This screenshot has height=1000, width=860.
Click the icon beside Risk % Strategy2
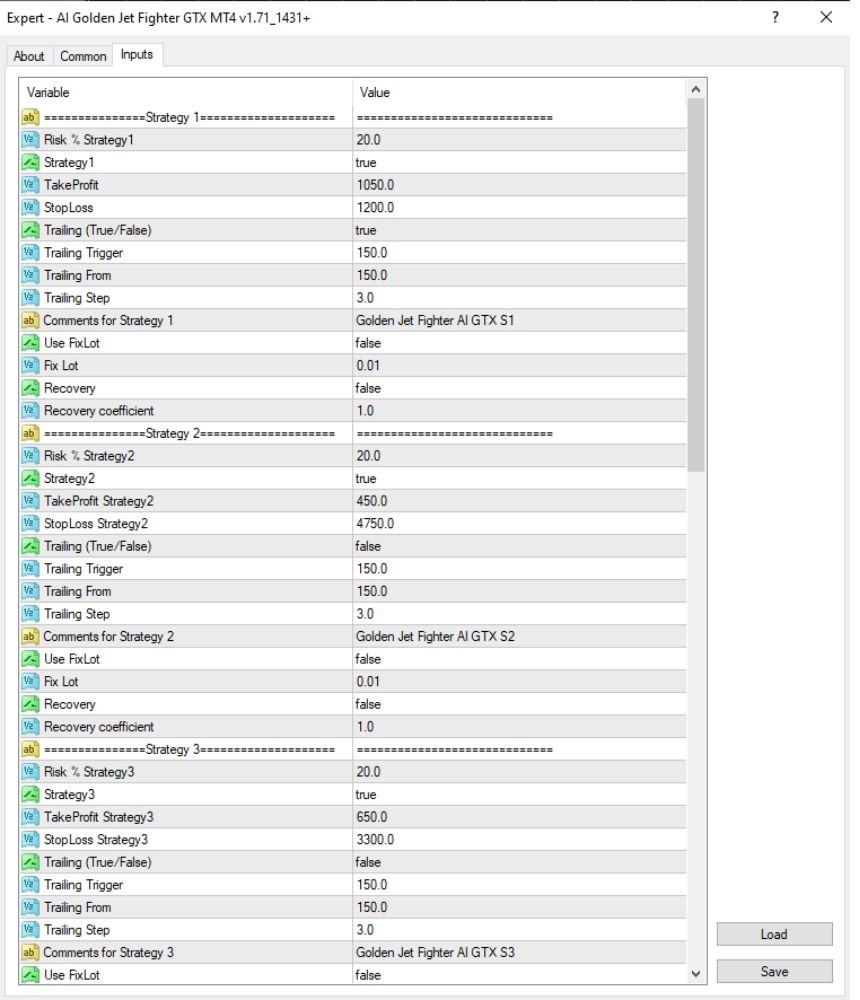30,455
